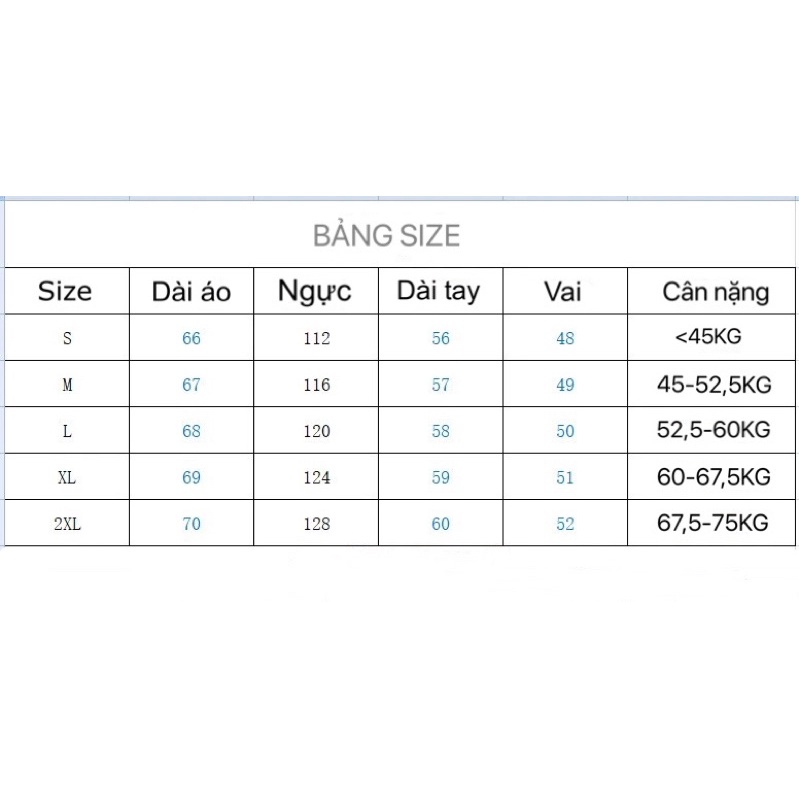Screen dimensions: 799x799
Task: Select the XL size row label
Action: tap(67, 478)
